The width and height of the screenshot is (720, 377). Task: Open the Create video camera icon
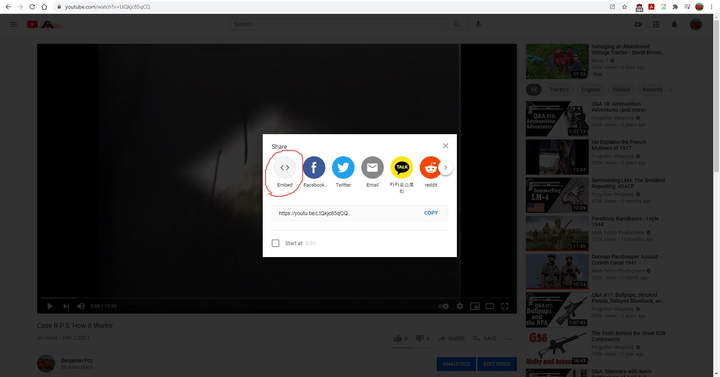pos(638,24)
